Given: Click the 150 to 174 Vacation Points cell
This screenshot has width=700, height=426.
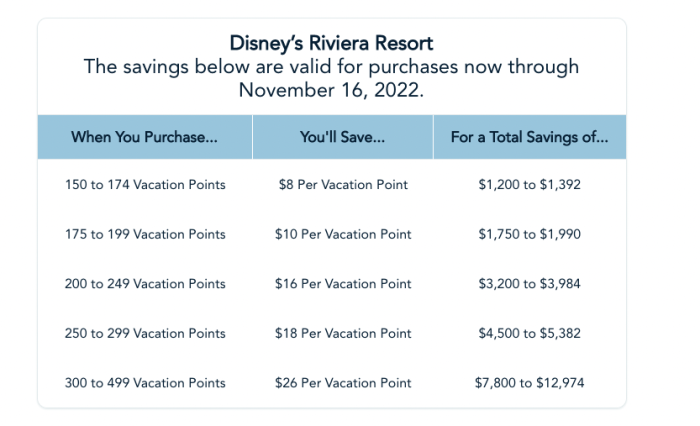Looking at the screenshot, I should coord(145,185).
